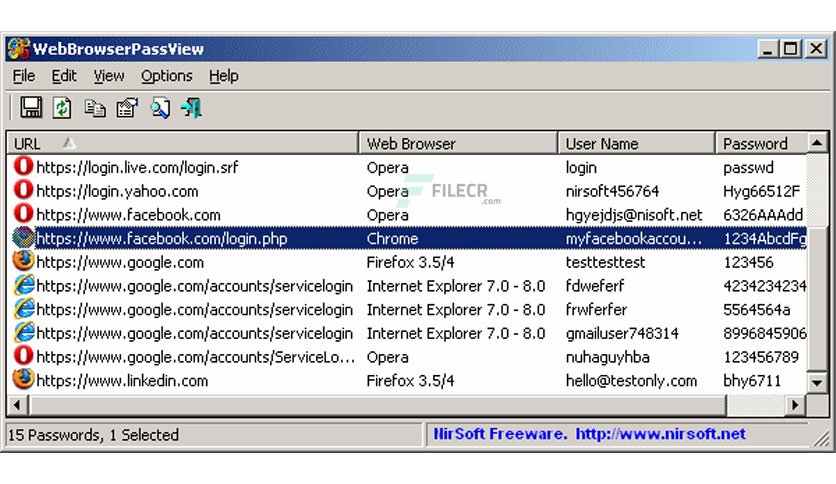Maximize the WebBrowserPassView window
The height and width of the screenshot is (484, 836).
coord(790,48)
